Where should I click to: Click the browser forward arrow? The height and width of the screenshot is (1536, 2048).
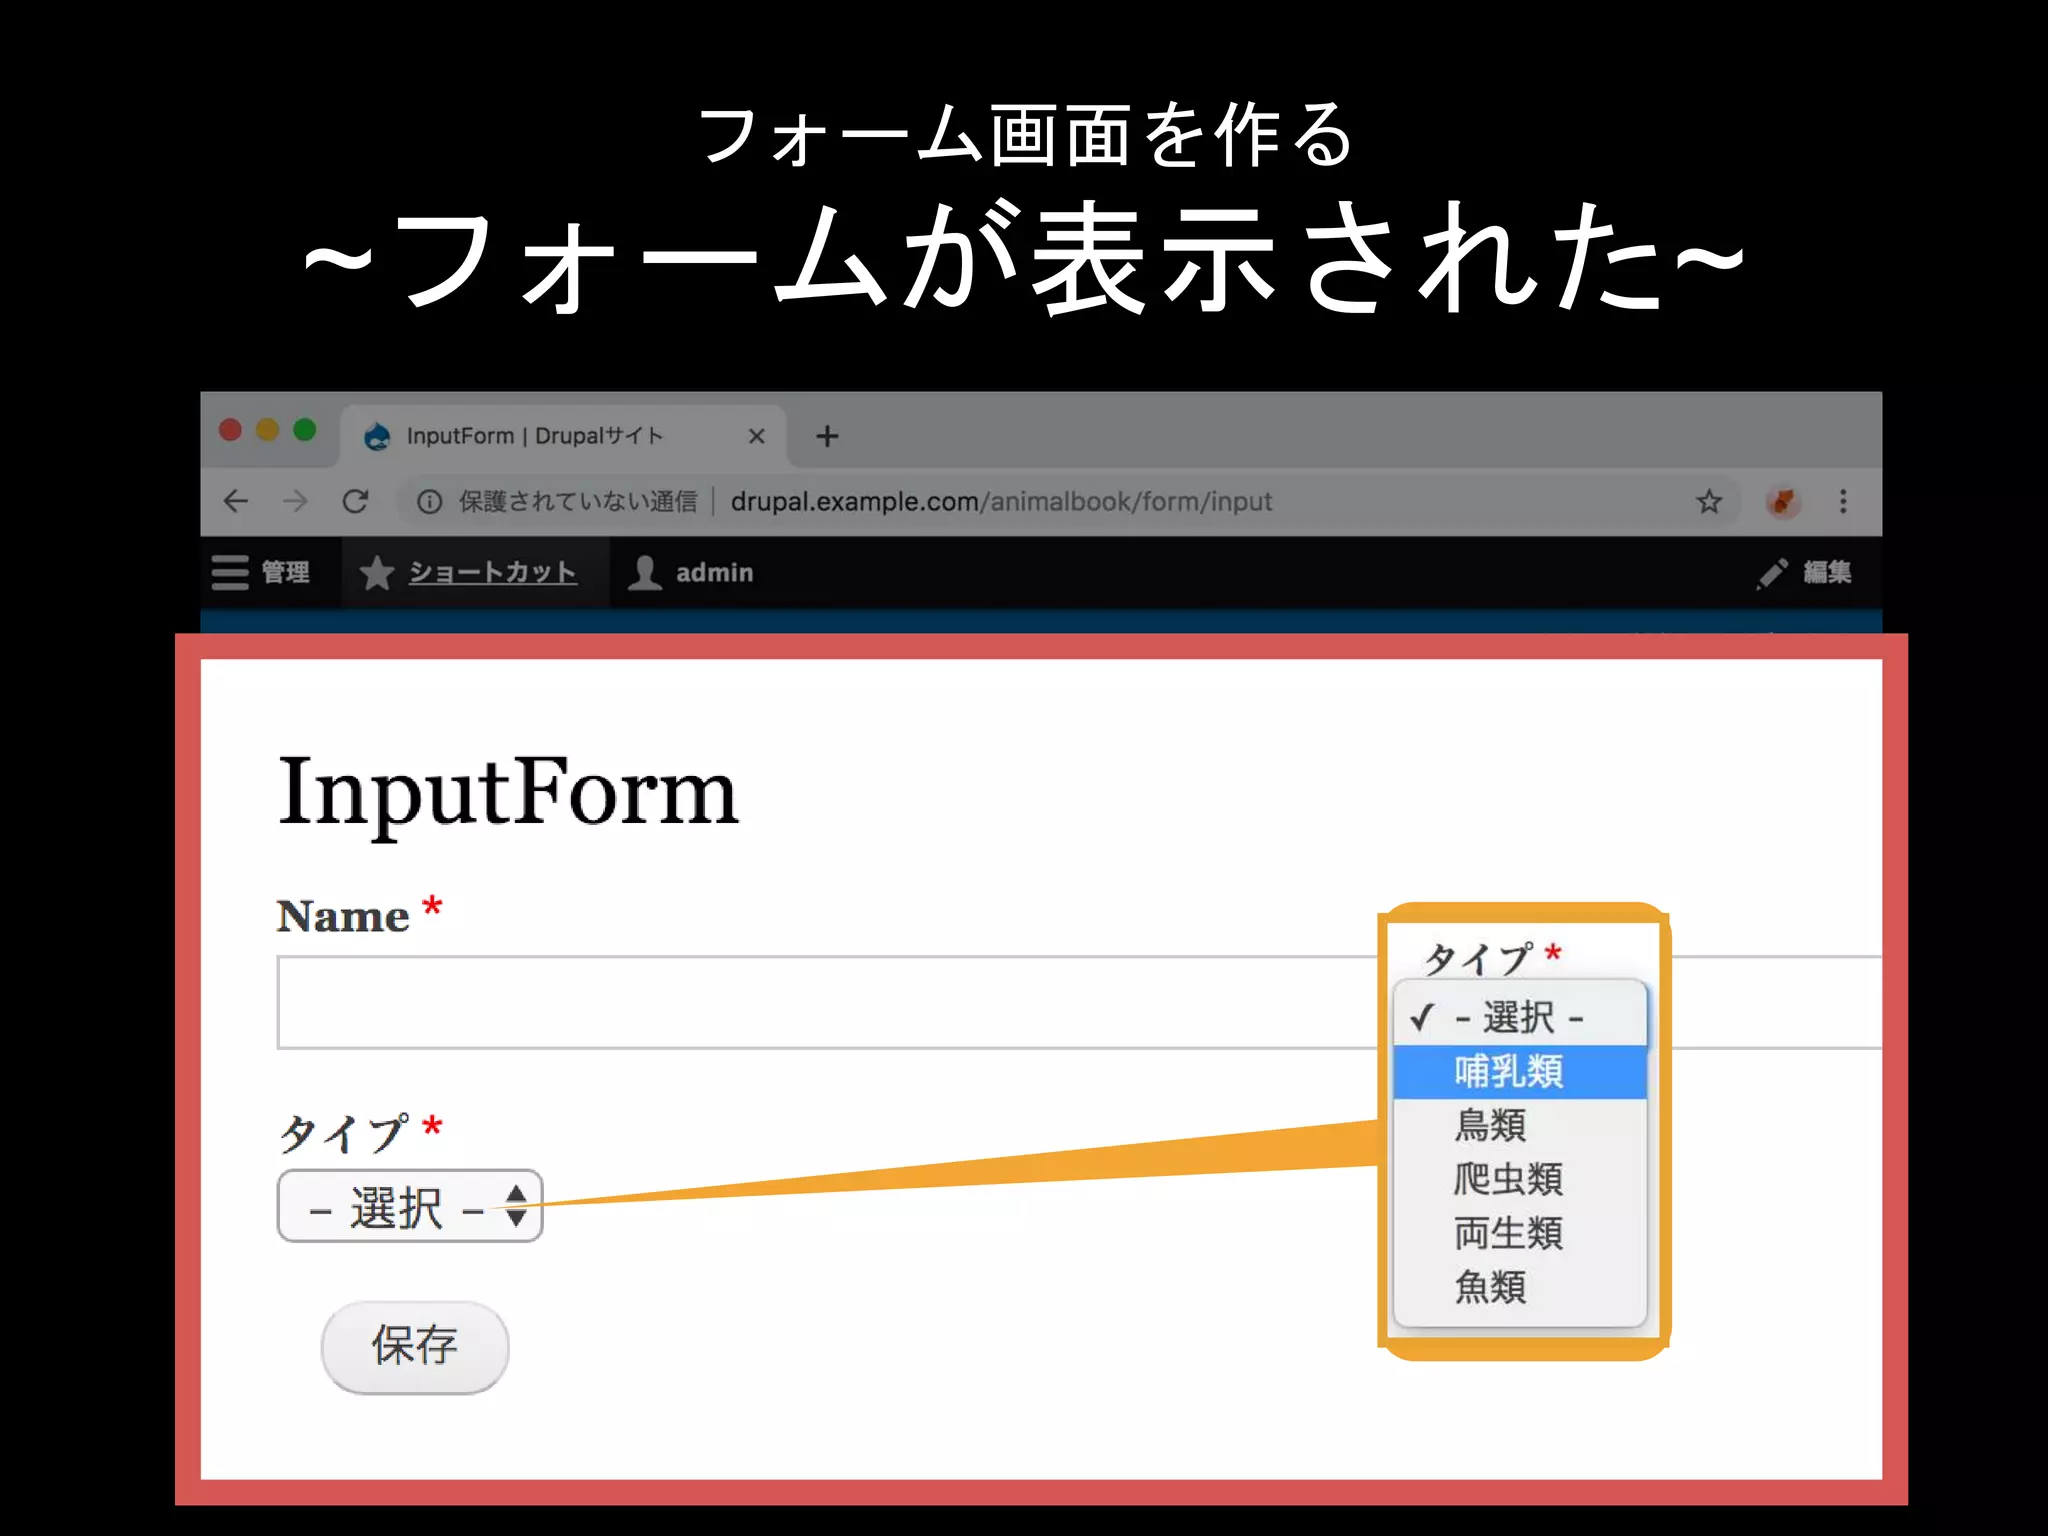coord(295,501)
